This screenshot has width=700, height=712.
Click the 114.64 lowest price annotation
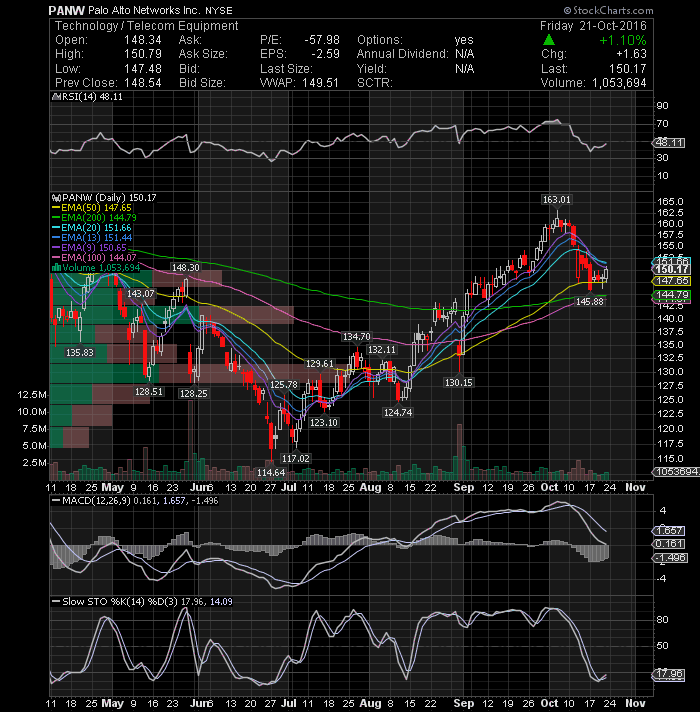pyautogui.click(x=271, y=472)
